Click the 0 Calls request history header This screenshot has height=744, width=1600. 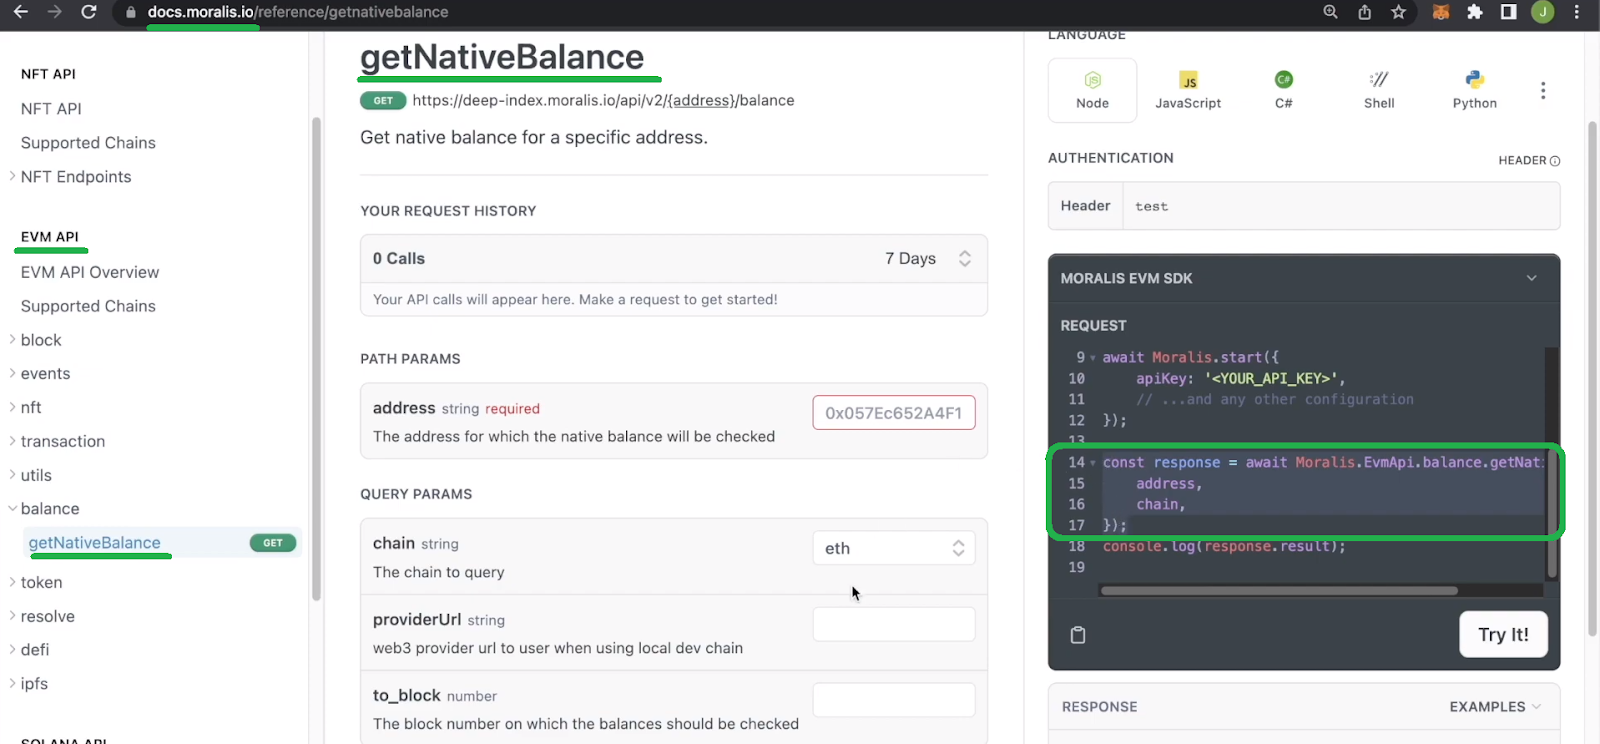click(674, 259)
